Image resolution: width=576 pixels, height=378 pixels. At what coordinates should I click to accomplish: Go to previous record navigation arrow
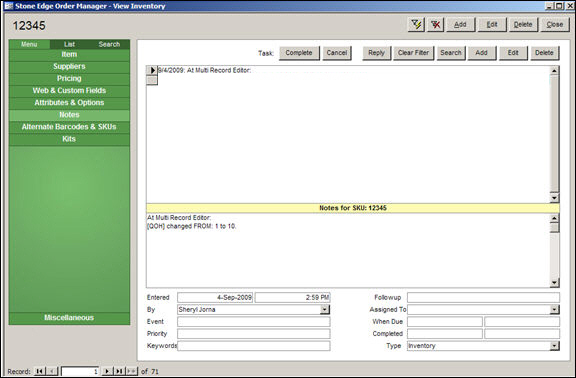click(52, 371)
